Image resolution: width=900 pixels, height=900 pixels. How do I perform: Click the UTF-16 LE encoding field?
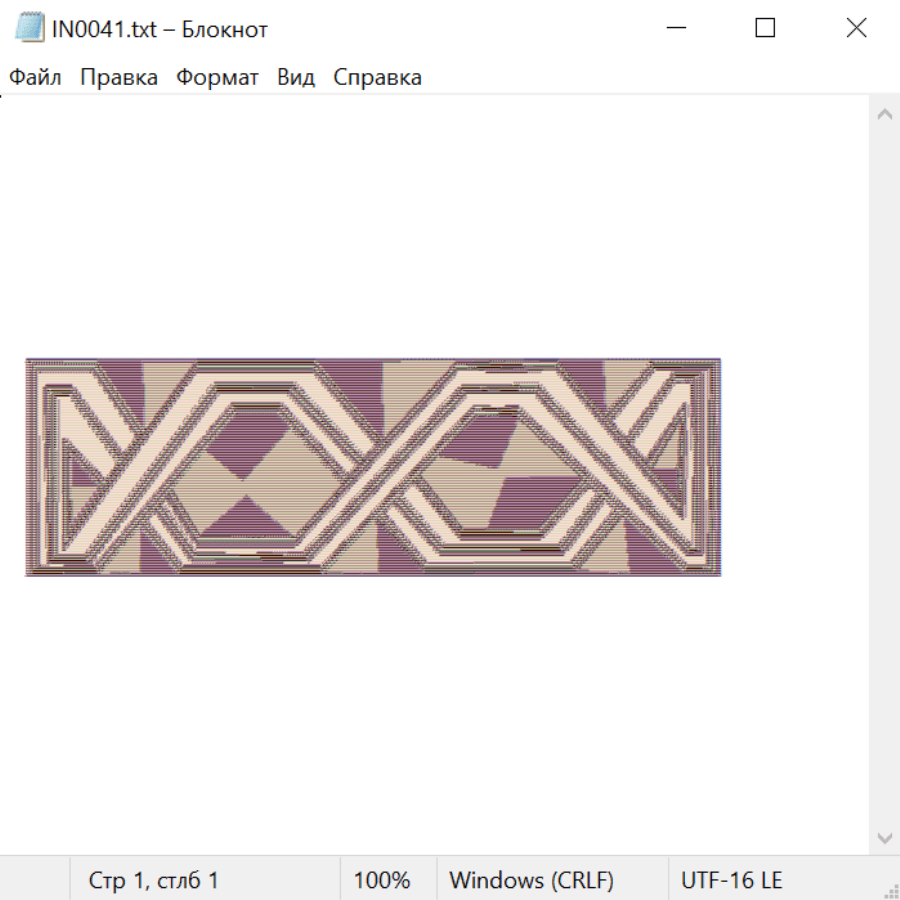coord(731,881)
